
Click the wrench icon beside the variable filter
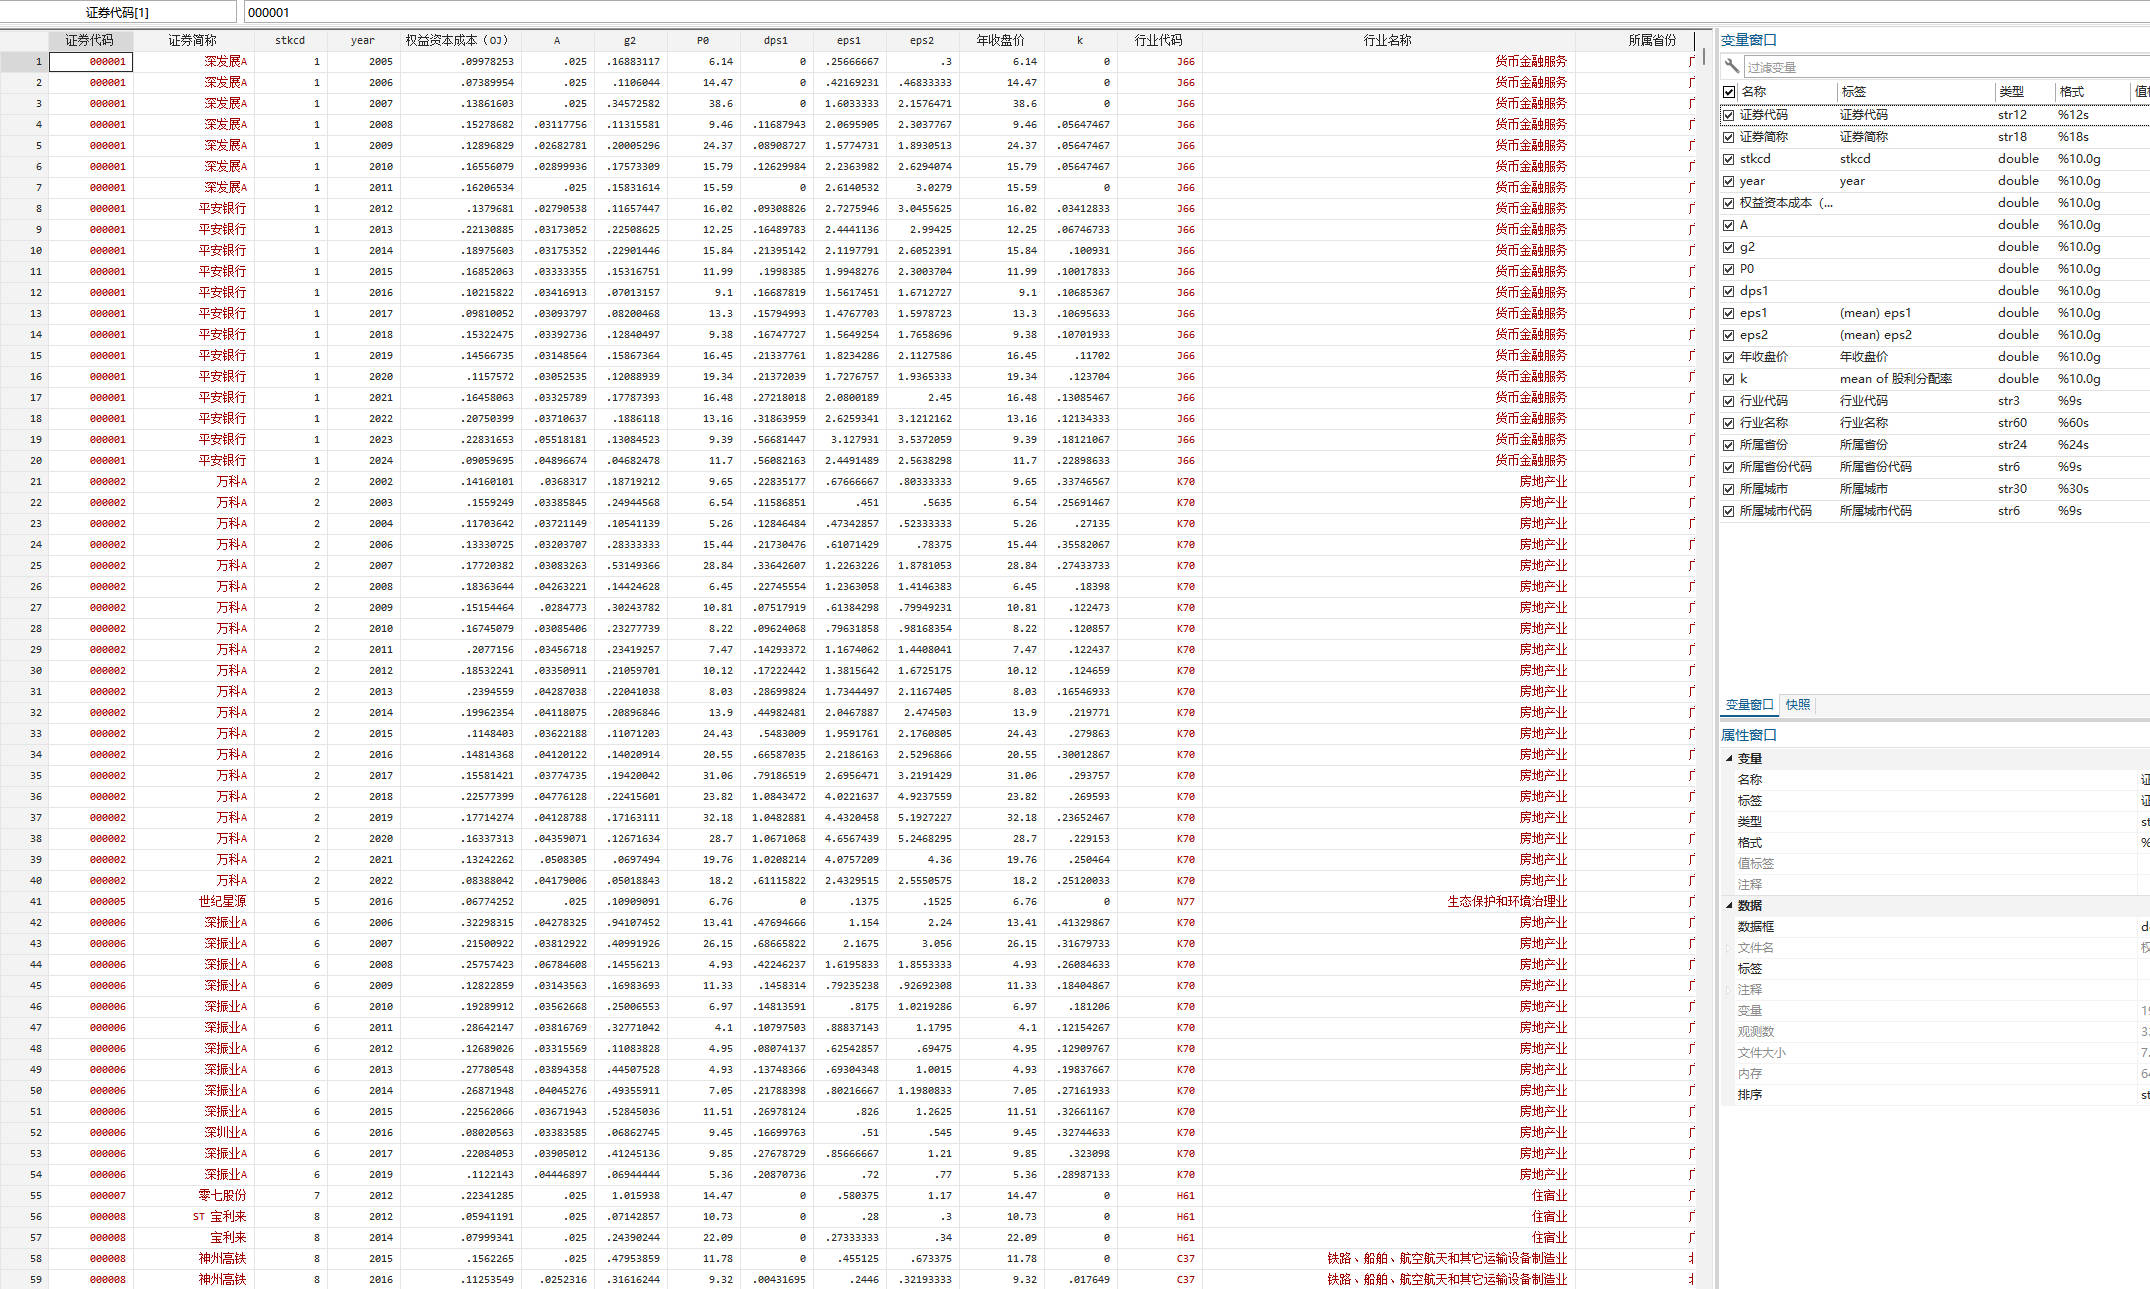click(1732, 66)
